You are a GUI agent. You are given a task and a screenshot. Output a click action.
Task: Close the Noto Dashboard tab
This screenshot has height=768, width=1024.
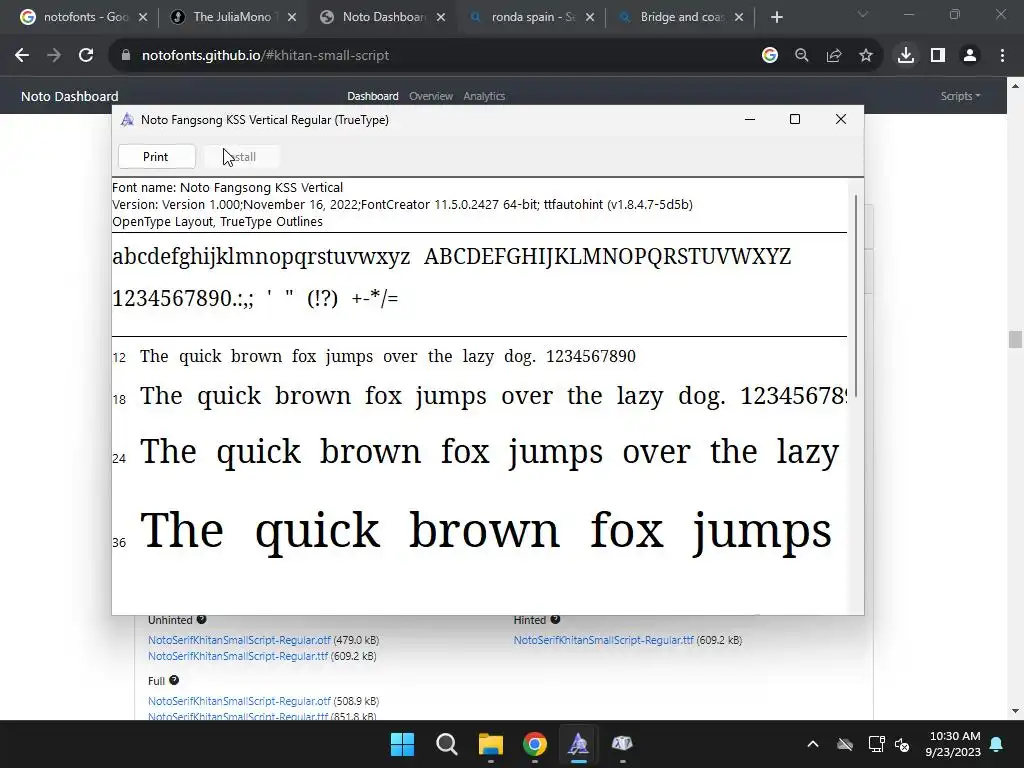(x=441, y=17)
